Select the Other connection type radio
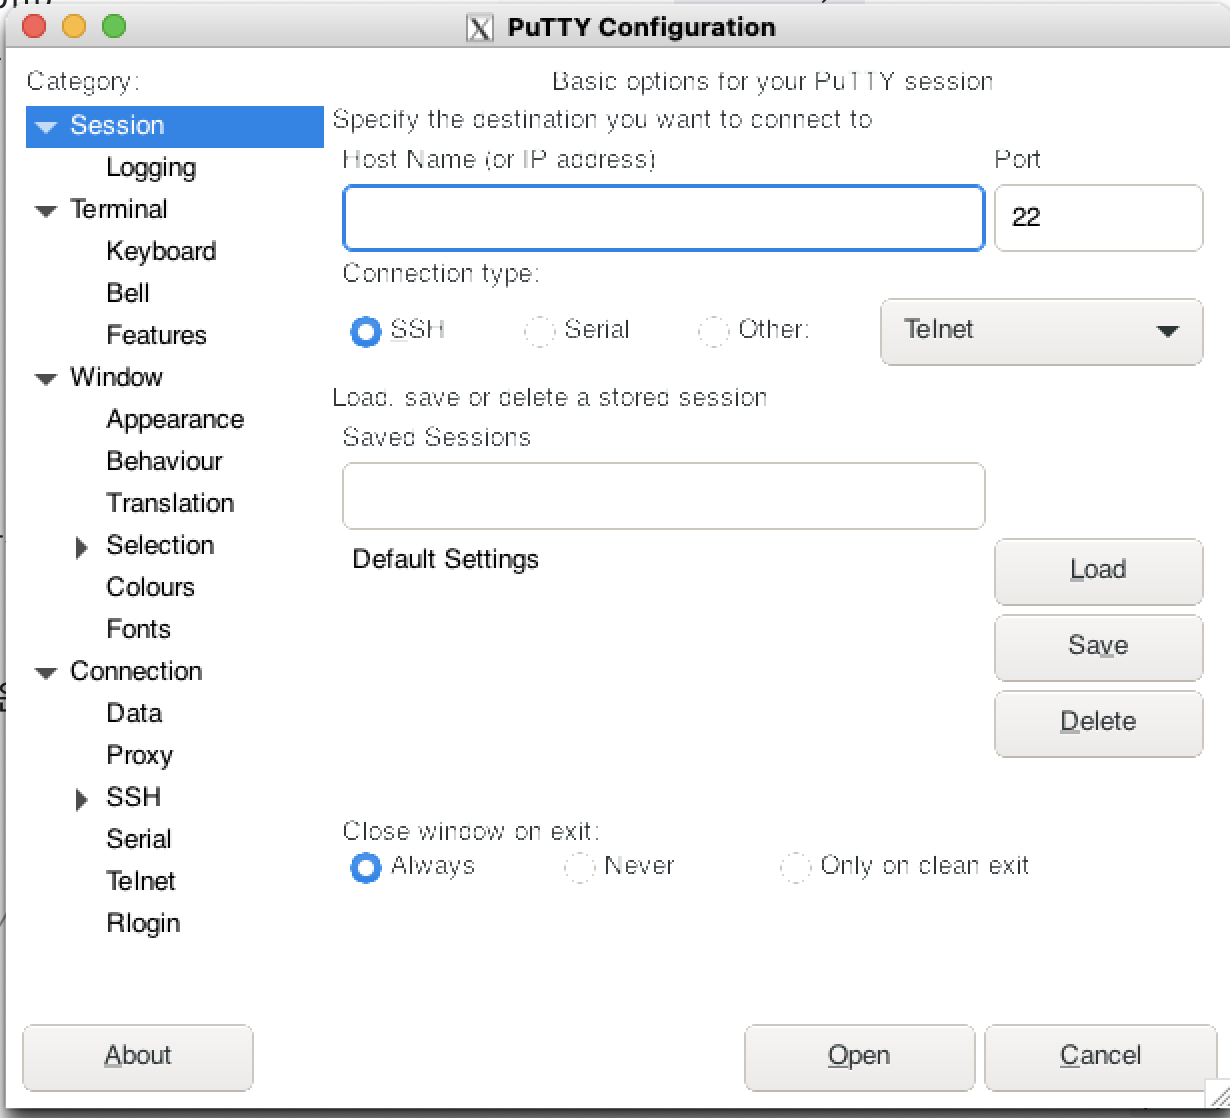Image resolution: width=1230 pixels, height=1118 pixels. click(713, 331)
